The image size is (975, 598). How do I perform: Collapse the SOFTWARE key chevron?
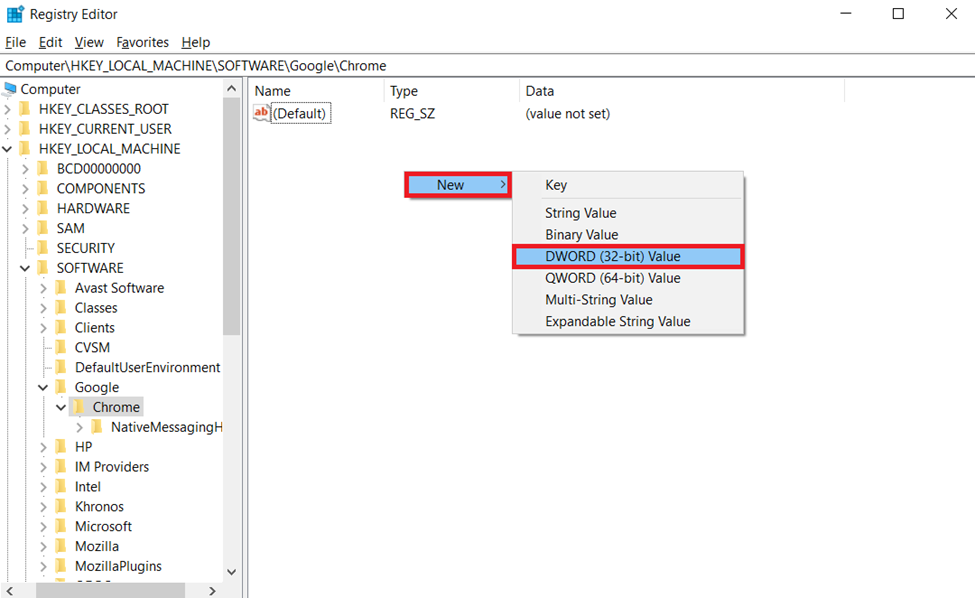(26, 268)
